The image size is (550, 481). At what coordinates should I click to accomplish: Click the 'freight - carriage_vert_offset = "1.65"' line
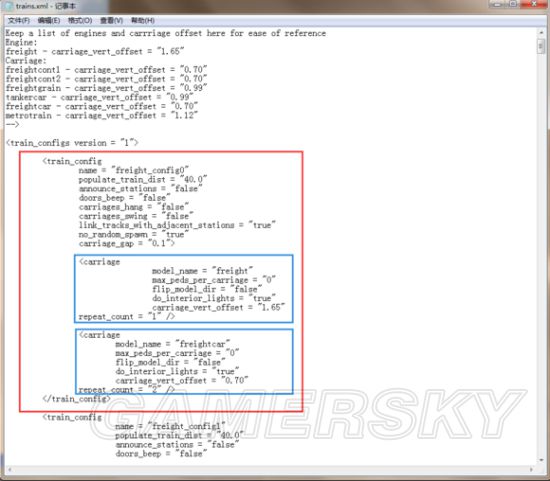coord(95,52)
